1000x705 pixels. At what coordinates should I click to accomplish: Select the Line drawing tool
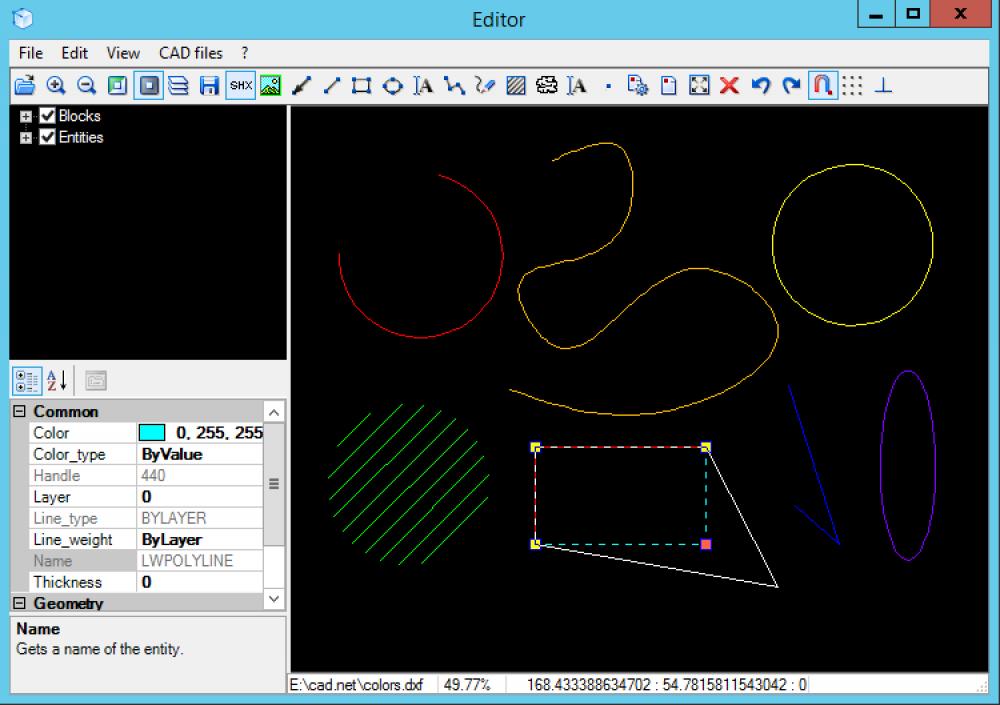coord(332,85)
